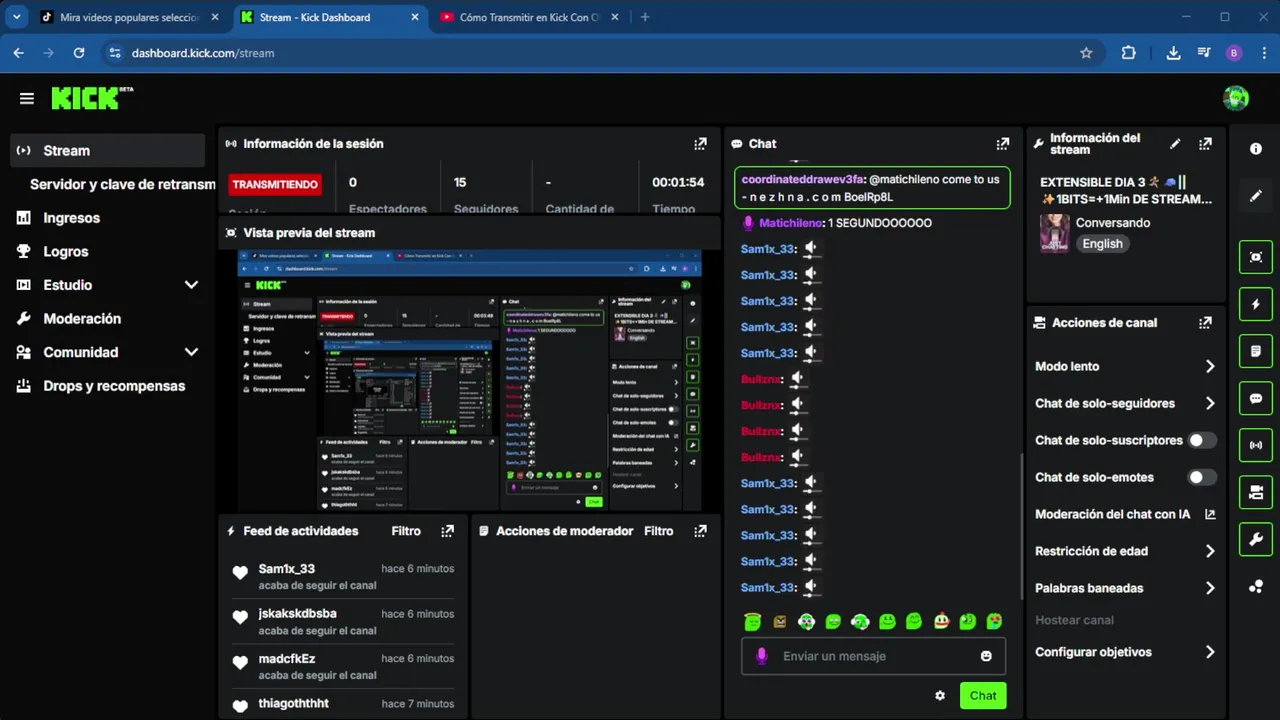Click follower jskakskdbsba in activity feed
1280x720 pixels.
[x=297, y=614]
